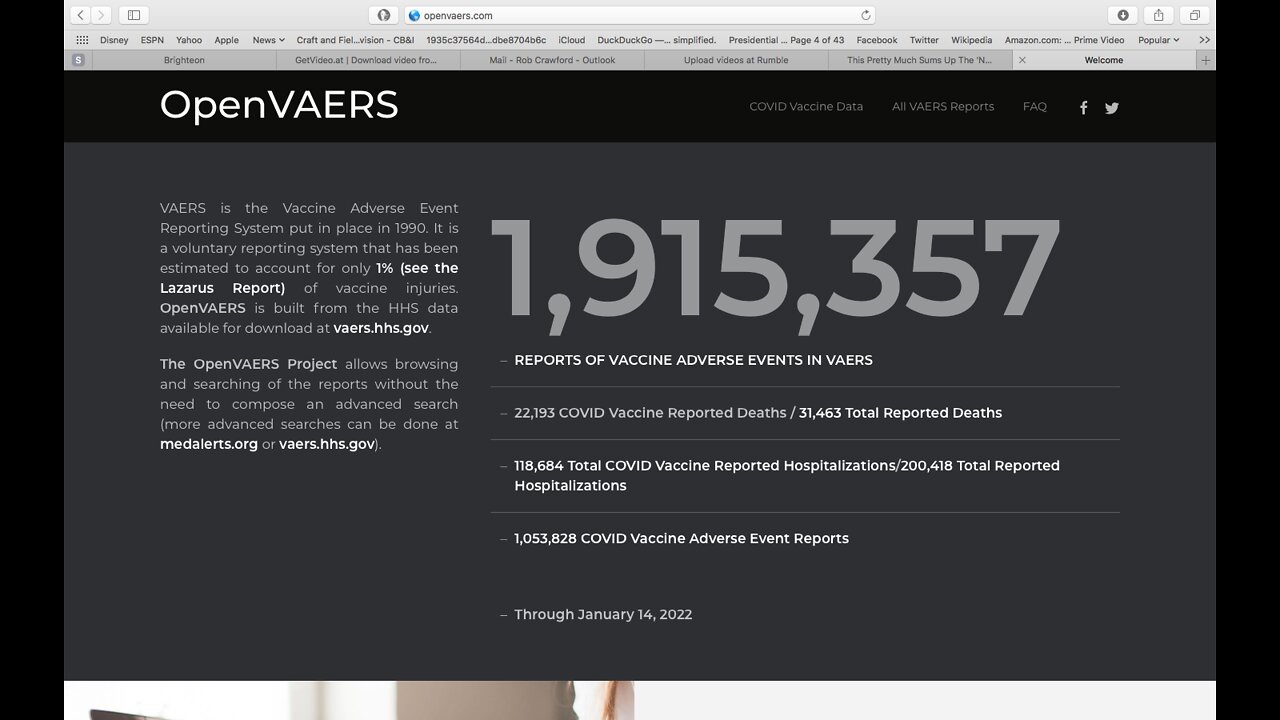Viewport: 1280px width, 720px height.
Task: Open All VAERS Reports menu item
Action: pyautogui.click(x=943, y=106)
